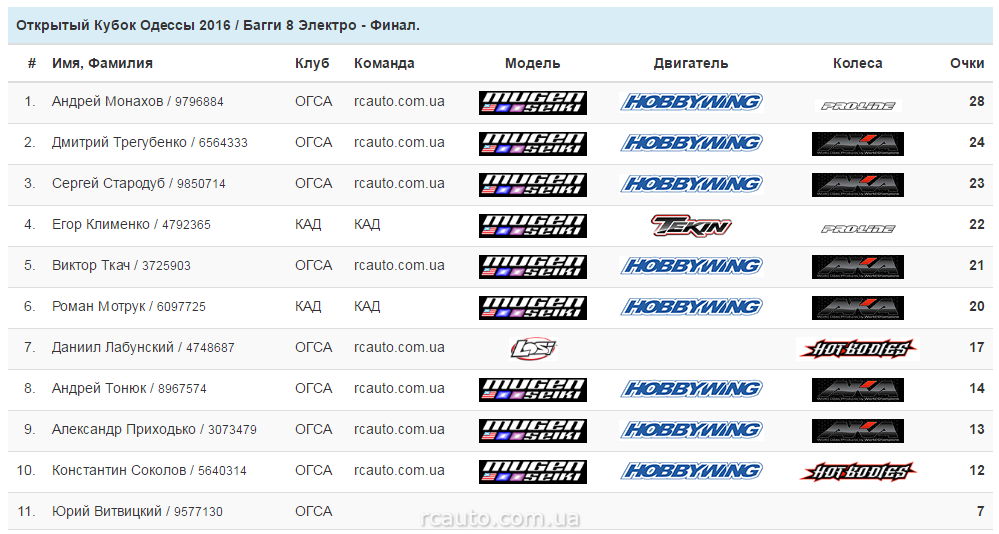Click the Очки column header
999x534 pixels.
[966, 63]
